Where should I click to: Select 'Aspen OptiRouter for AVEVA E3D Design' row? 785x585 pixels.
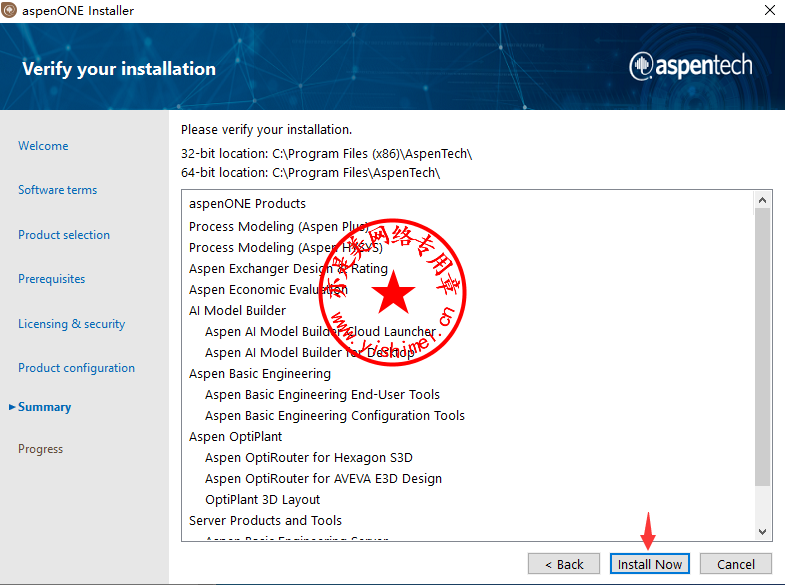(323, 479)
